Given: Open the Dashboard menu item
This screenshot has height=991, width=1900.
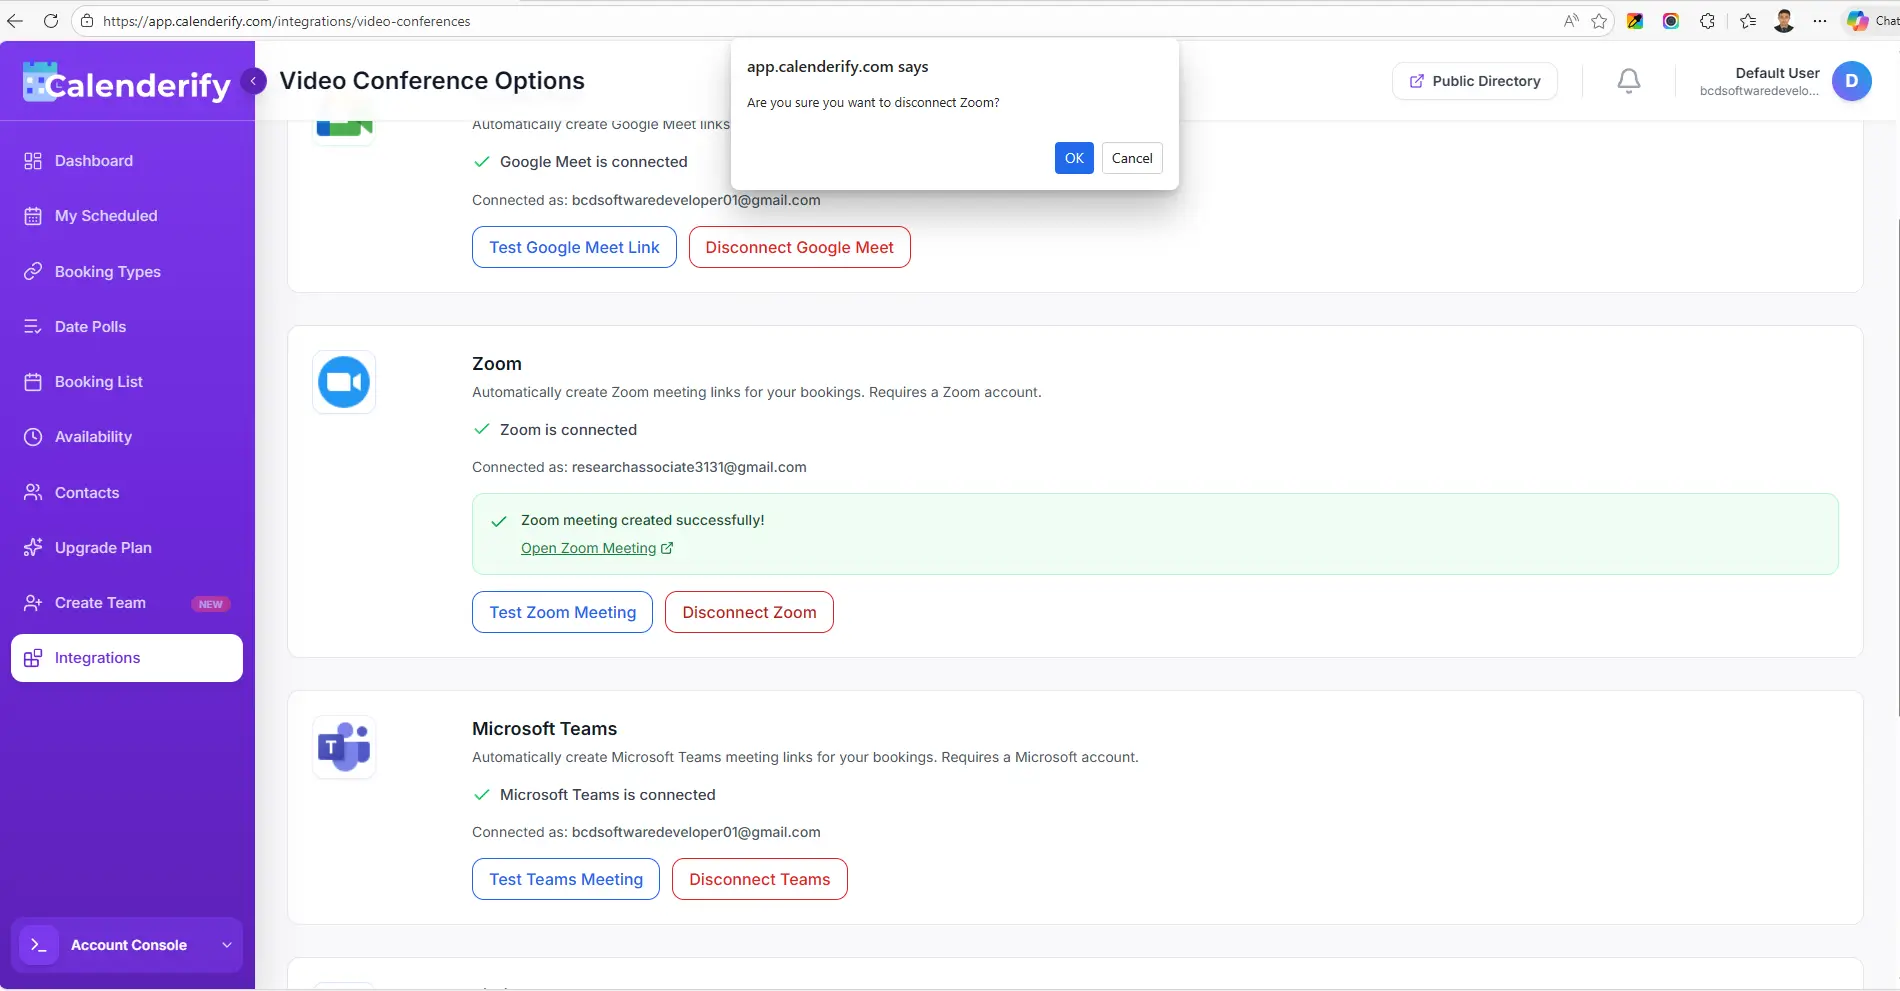Looking at the screenshot, I should [x=94, y=161].
